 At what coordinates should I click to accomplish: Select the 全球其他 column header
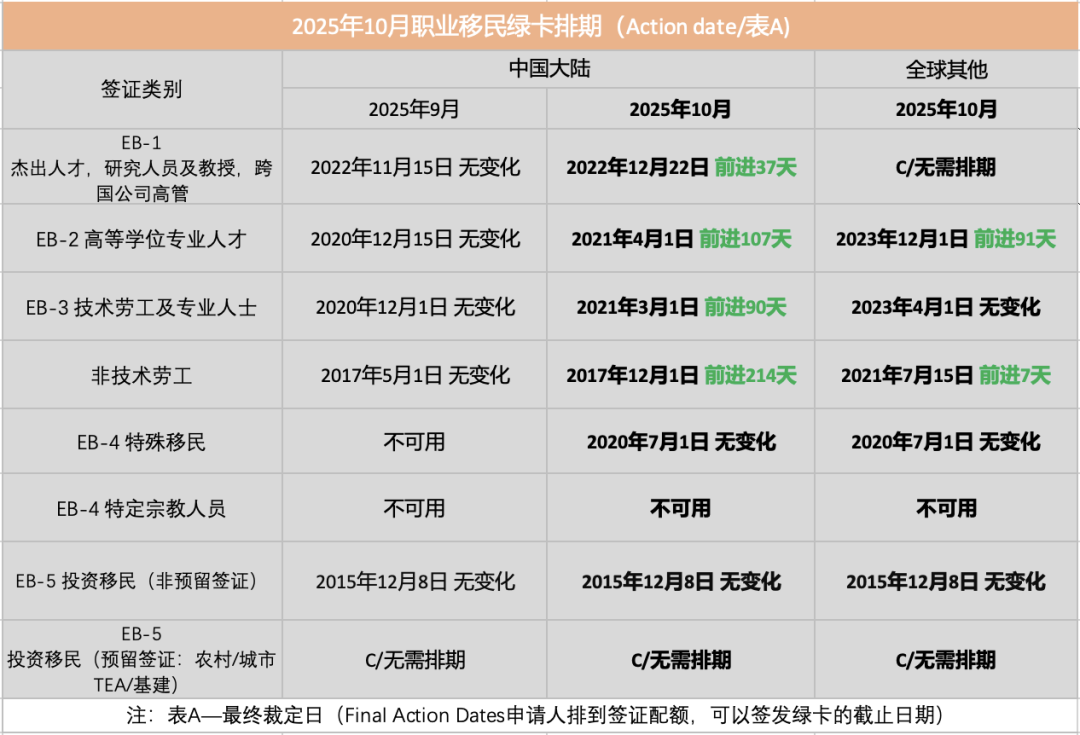tap(945, 69)
